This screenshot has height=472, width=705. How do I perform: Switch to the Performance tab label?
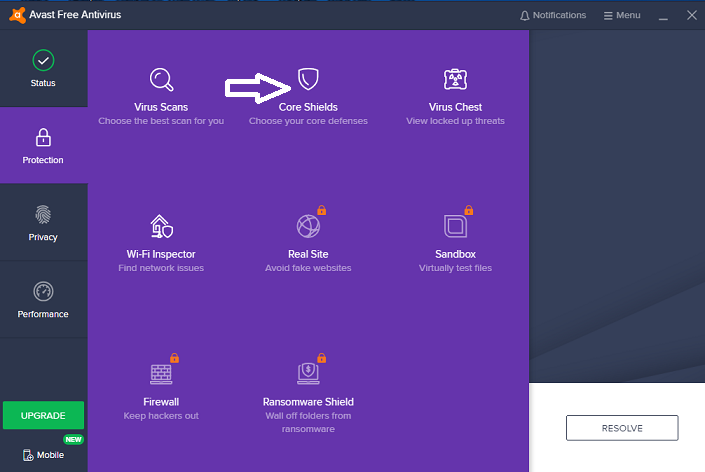pos(43,314)
